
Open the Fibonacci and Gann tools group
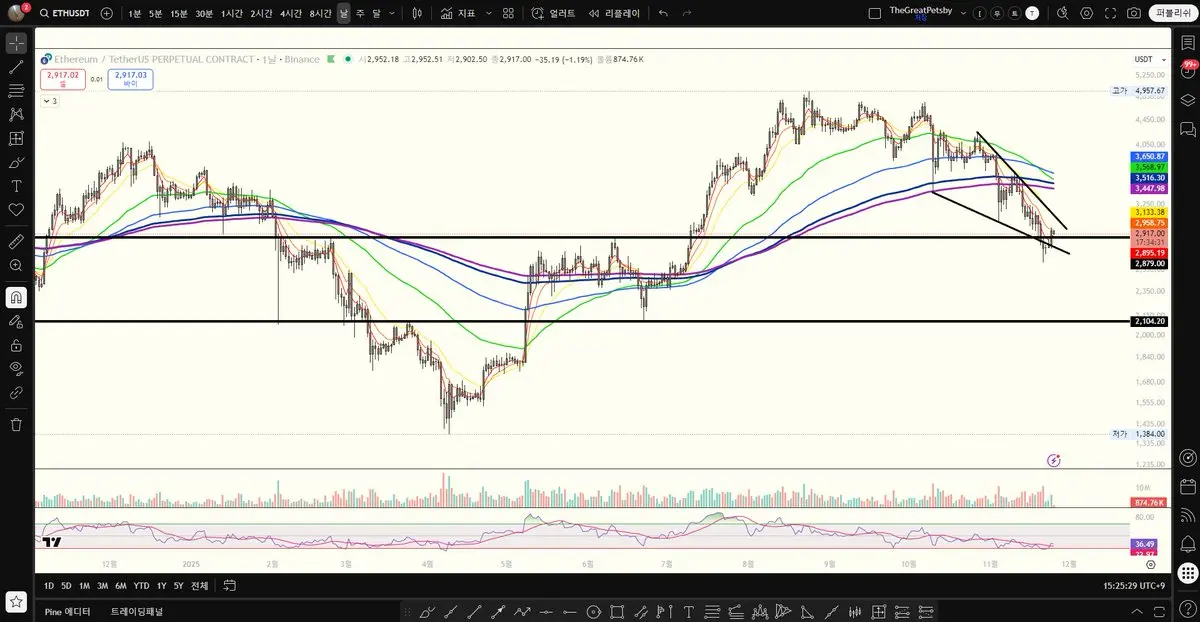16,91
